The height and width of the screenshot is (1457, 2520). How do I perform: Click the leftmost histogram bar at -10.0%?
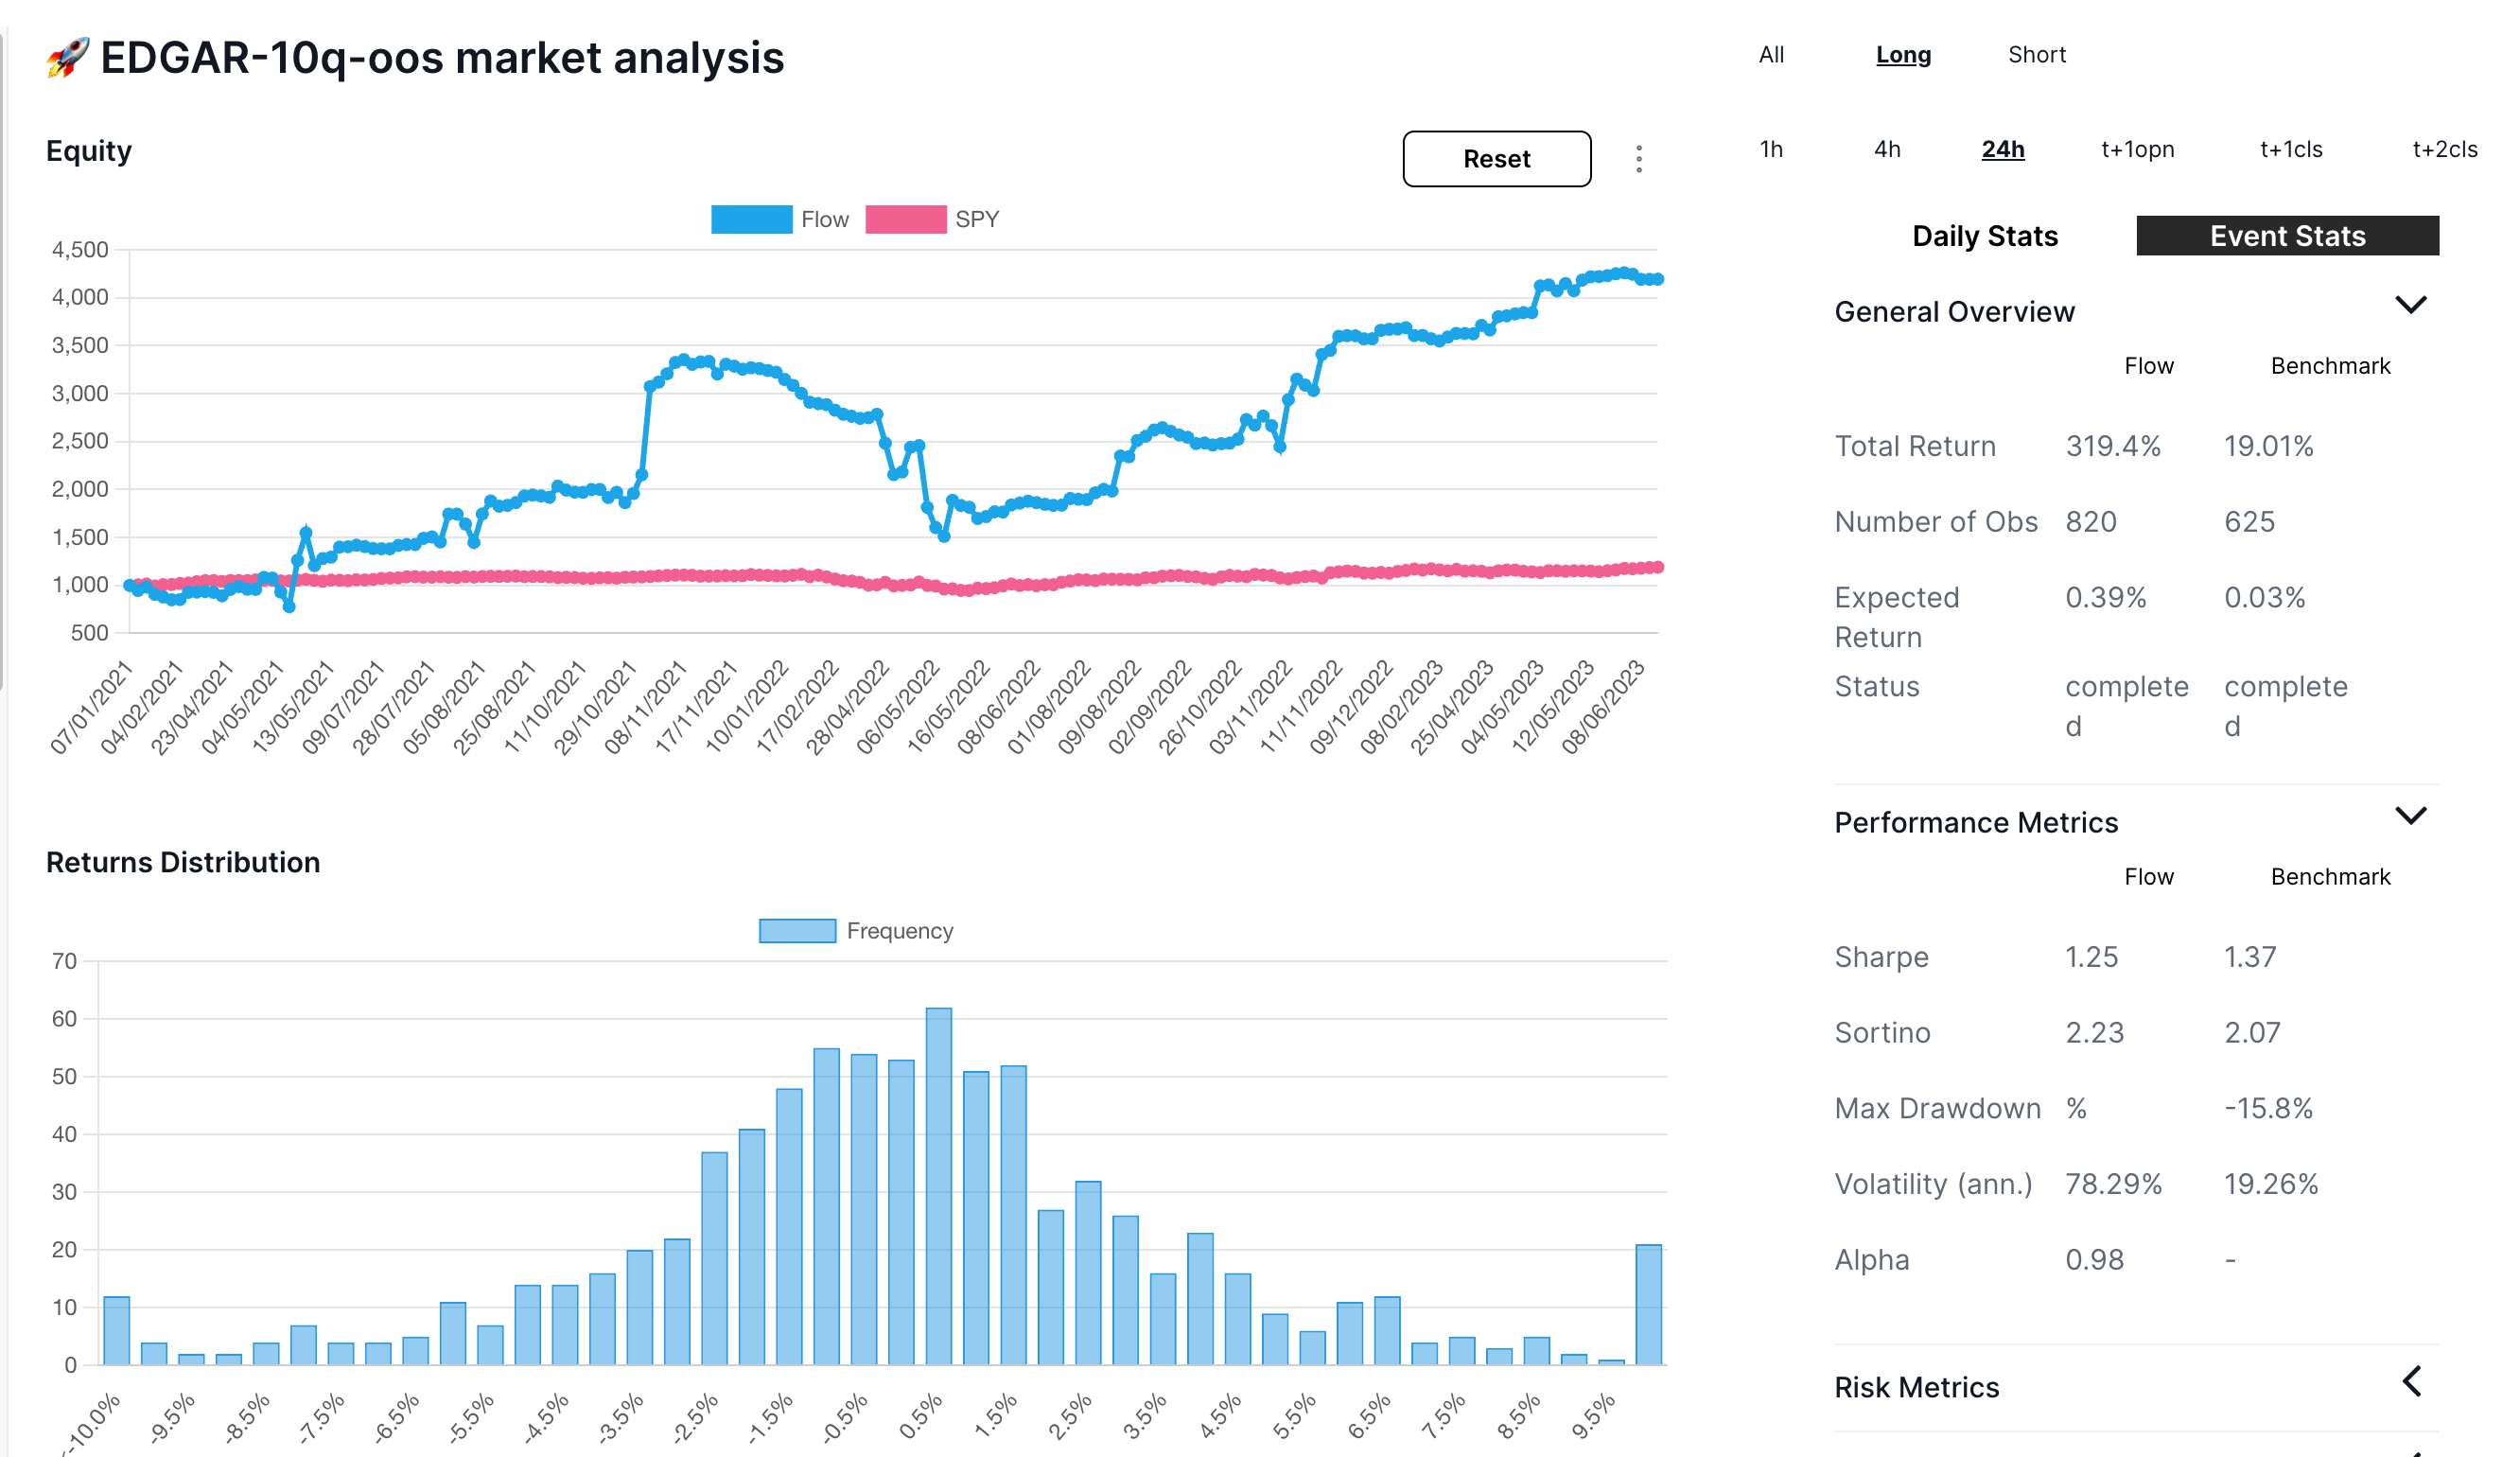[116, 1331]
